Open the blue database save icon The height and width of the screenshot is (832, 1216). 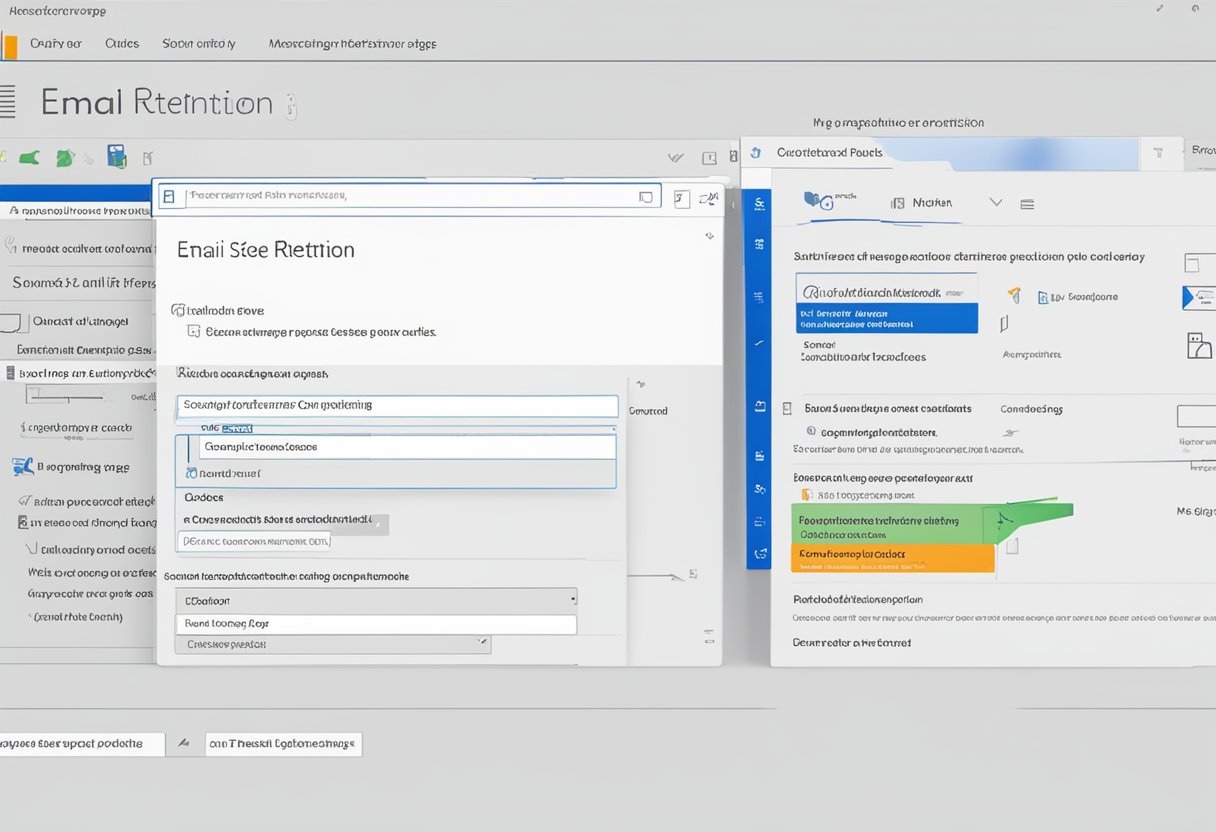pos(117,157)
